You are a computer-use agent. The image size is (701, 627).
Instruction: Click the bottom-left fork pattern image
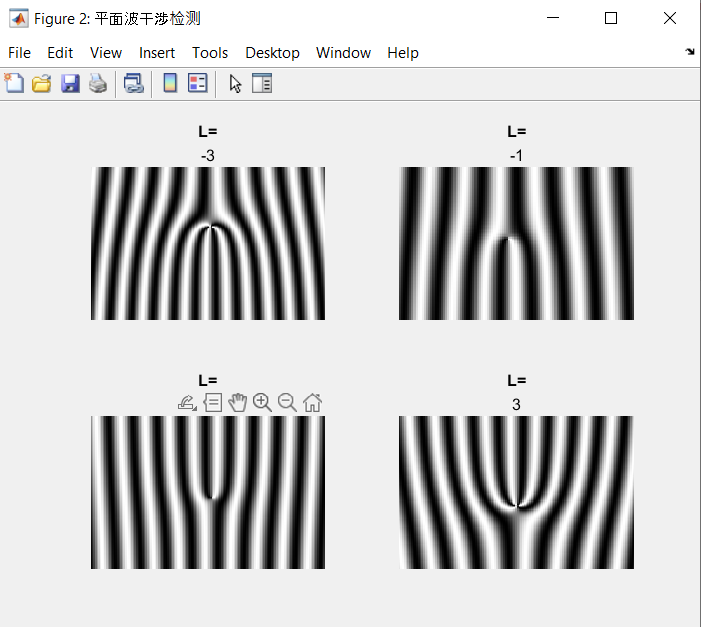tap(208, 492)
